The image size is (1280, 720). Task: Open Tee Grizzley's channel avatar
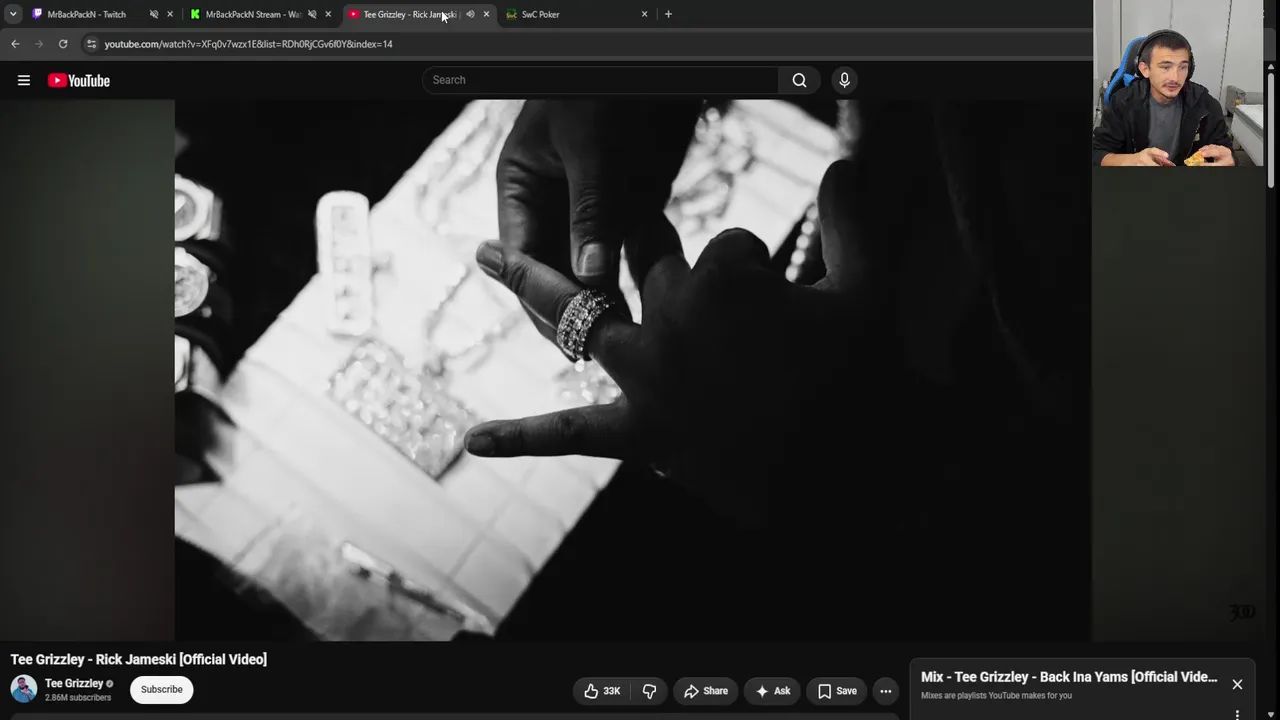point(23,689)
